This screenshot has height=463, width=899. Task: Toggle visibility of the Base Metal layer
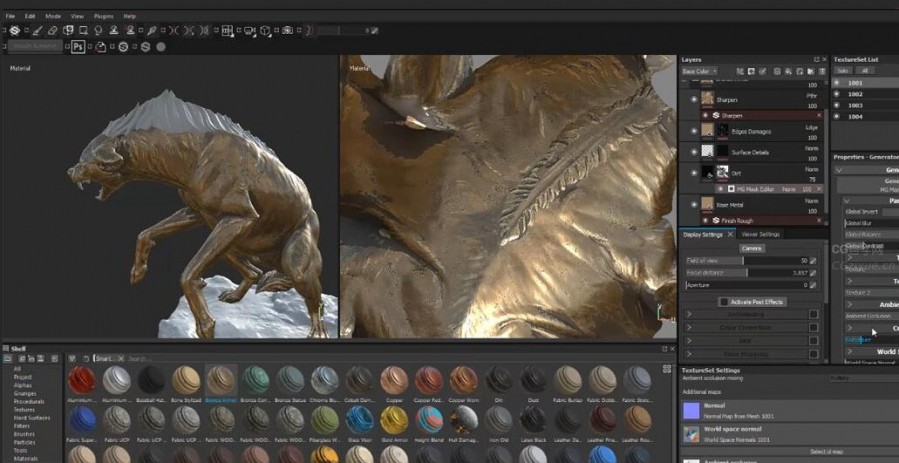[x=694, y=205]
